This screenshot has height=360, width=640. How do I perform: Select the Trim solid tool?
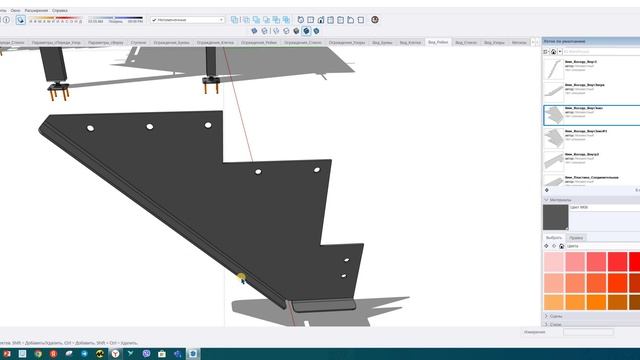(x=276, y=20)
